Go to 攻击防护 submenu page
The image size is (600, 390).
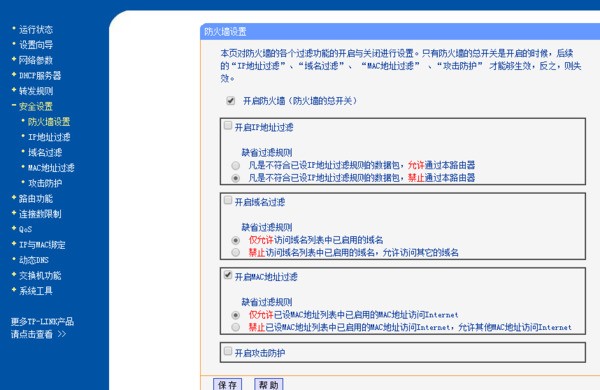tap(45, 183)
